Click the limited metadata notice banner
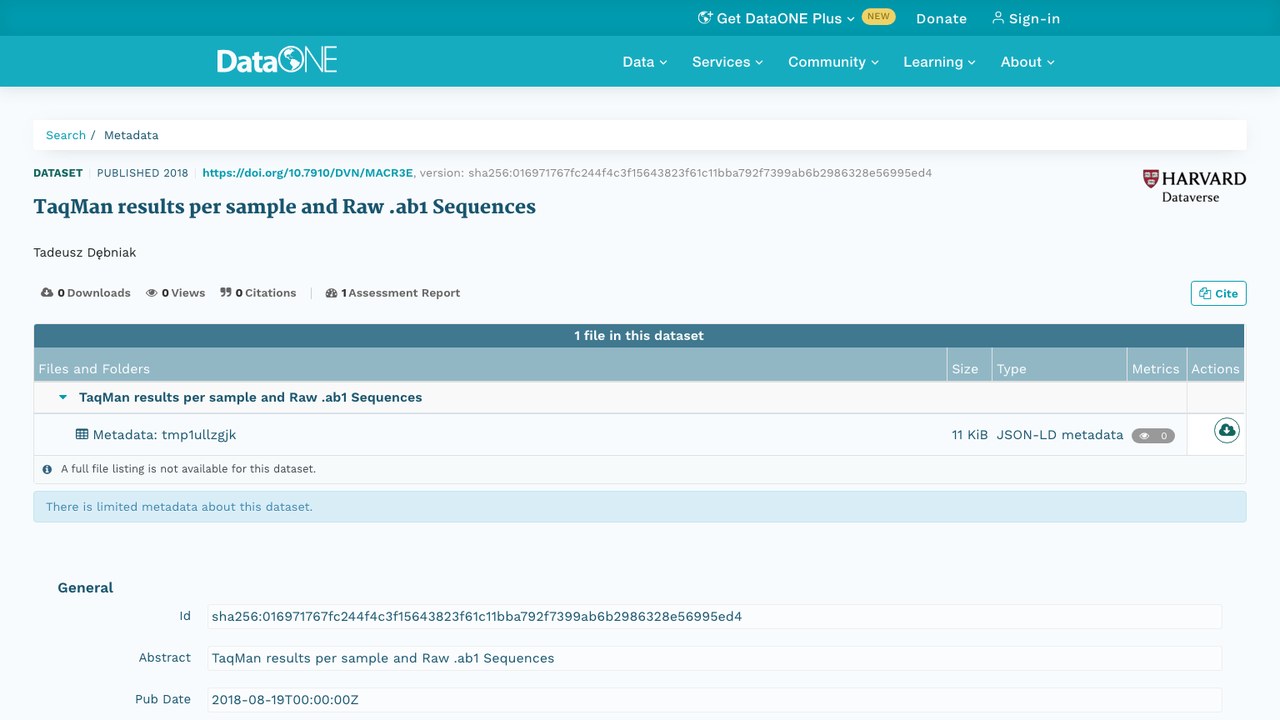 (x=640, y=507)
